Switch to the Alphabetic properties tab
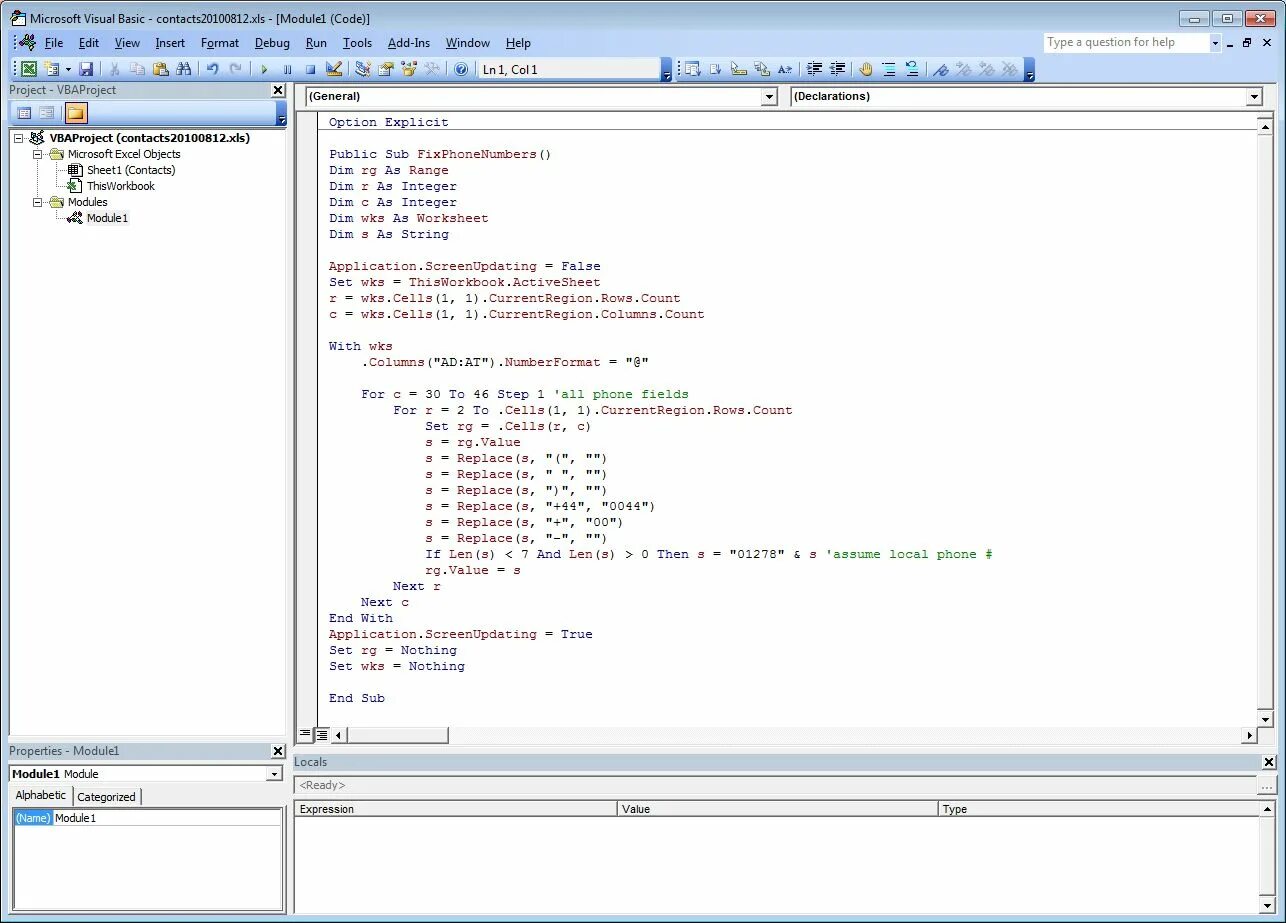The image size is (1286, 923). coord(41,796)
